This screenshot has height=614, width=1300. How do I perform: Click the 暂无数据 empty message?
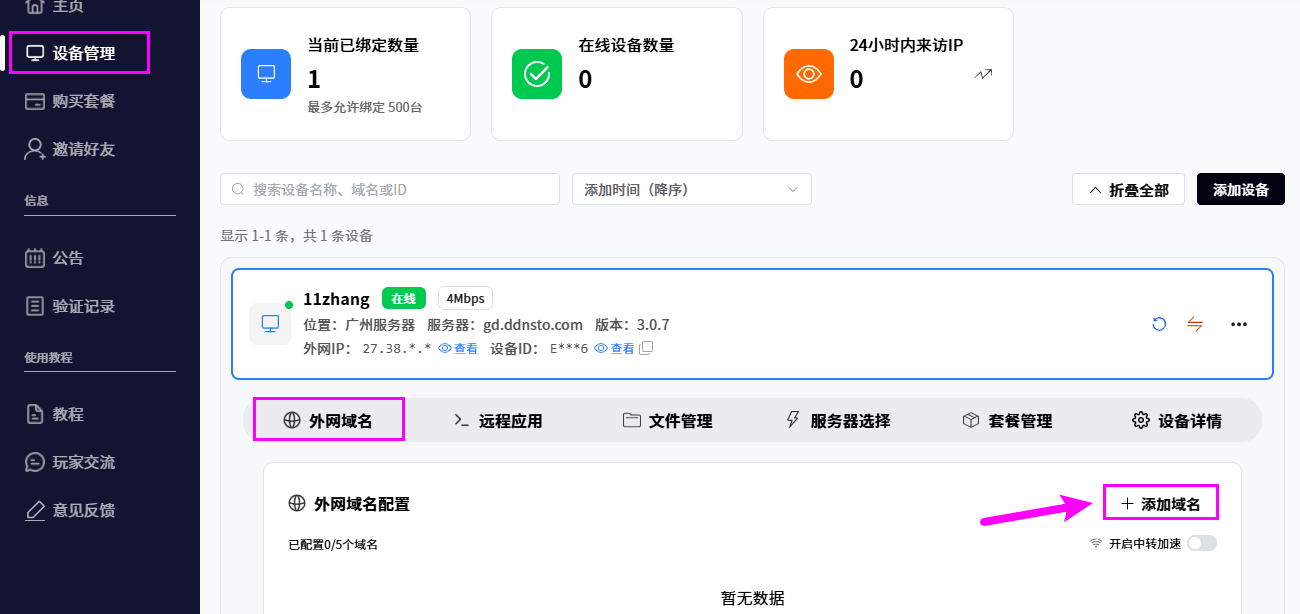tap(753, 598)
